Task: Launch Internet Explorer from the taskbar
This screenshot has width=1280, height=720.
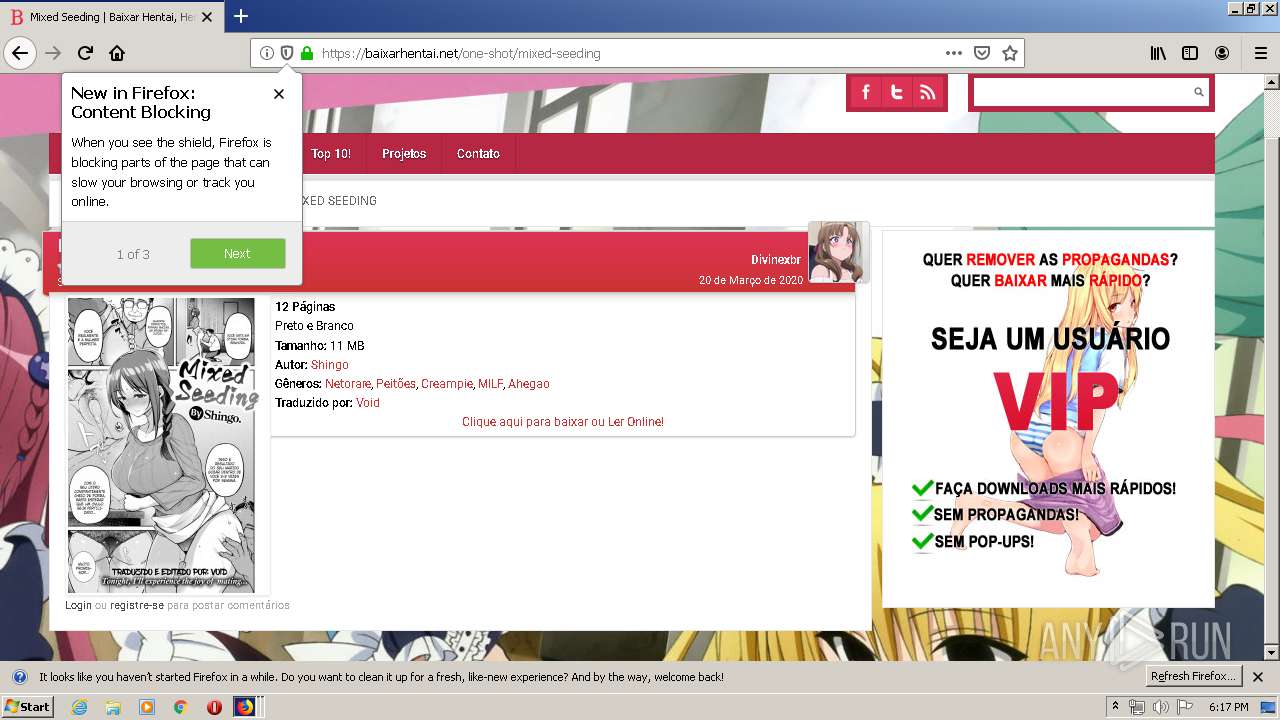Action: click(79, 707)
